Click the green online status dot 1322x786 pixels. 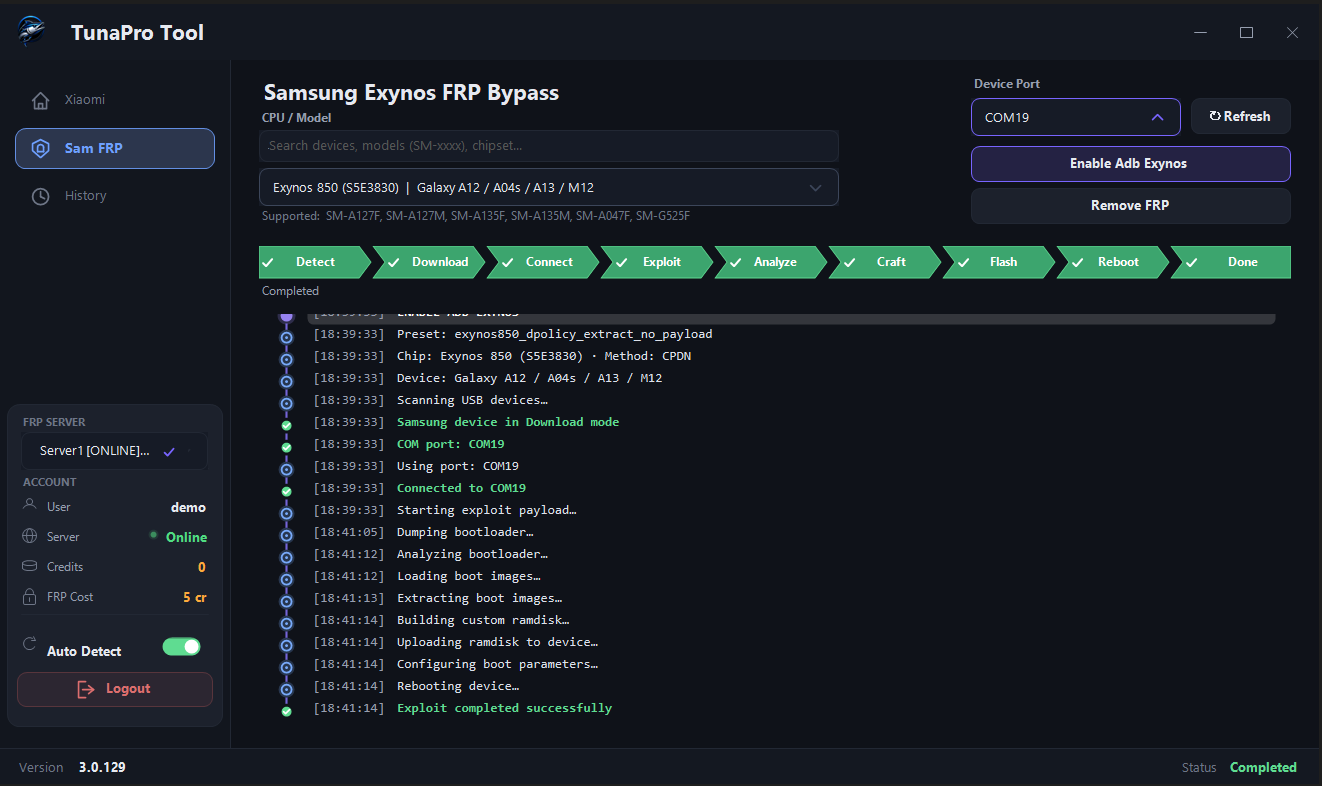[x=153, y=535]
